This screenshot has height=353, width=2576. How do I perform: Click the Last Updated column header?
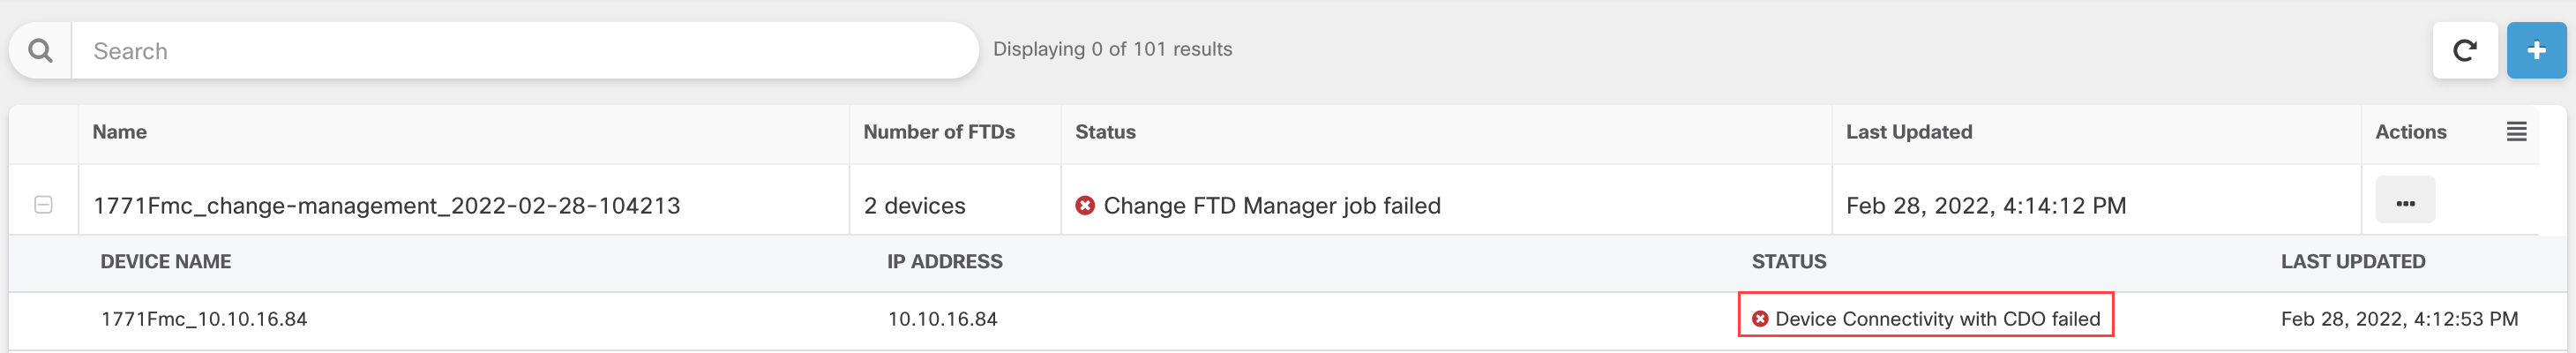pos(1908,132)
